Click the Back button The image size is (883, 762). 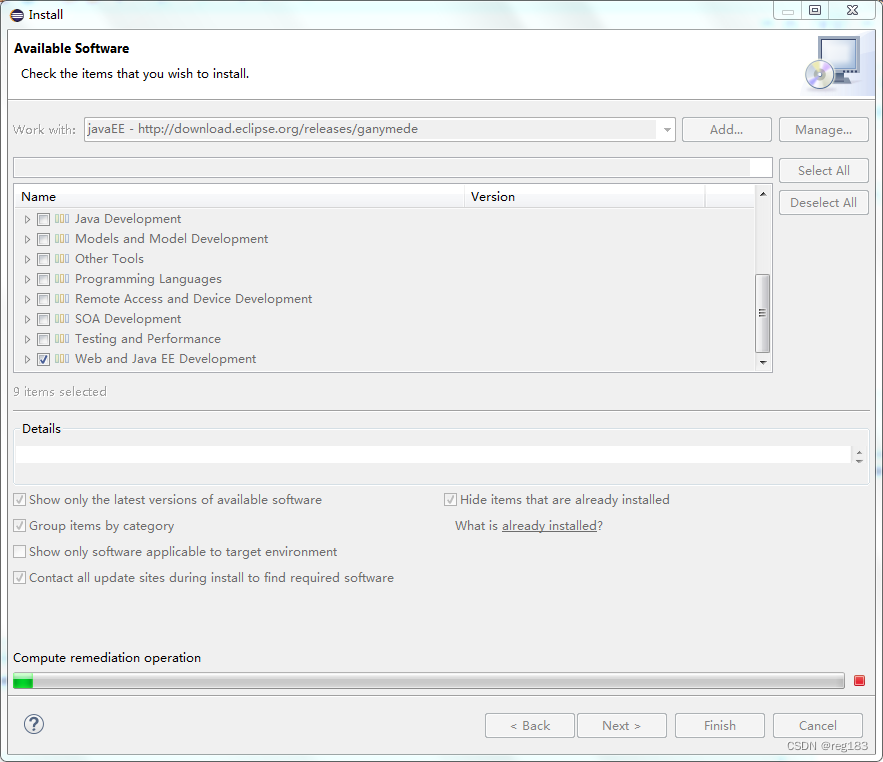click(530, 725)
